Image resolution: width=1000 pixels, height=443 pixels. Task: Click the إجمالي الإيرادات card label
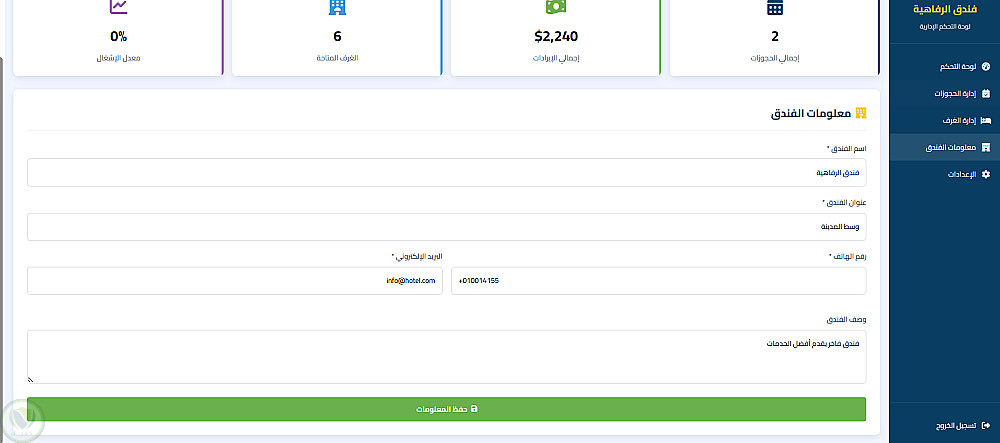point(556,58)
